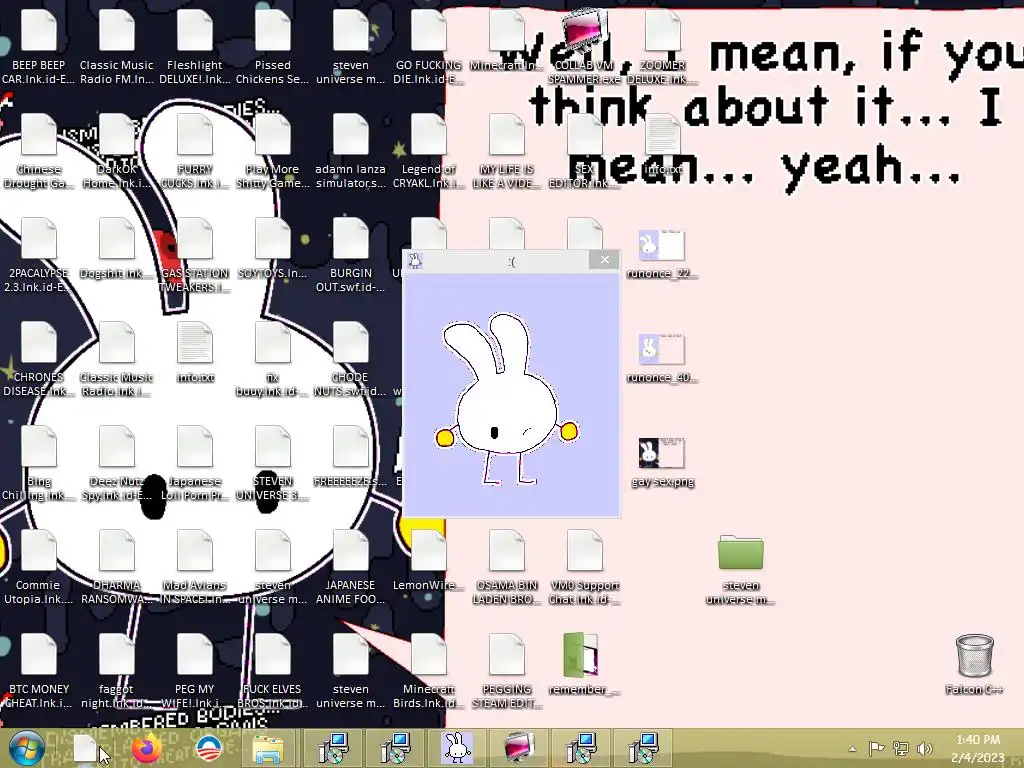The image size is (1024, 768).
Task: Switch to the bunny app taskbar button
Action: click(x=457, y=748)
